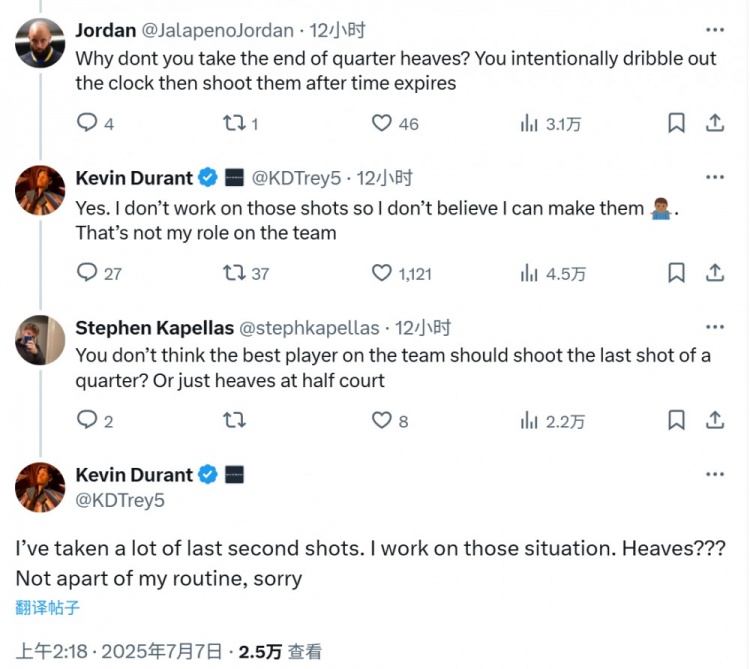750x669 pixels.
Task: Reply to Jordan's tweet
Action: (x=87, y=123)
